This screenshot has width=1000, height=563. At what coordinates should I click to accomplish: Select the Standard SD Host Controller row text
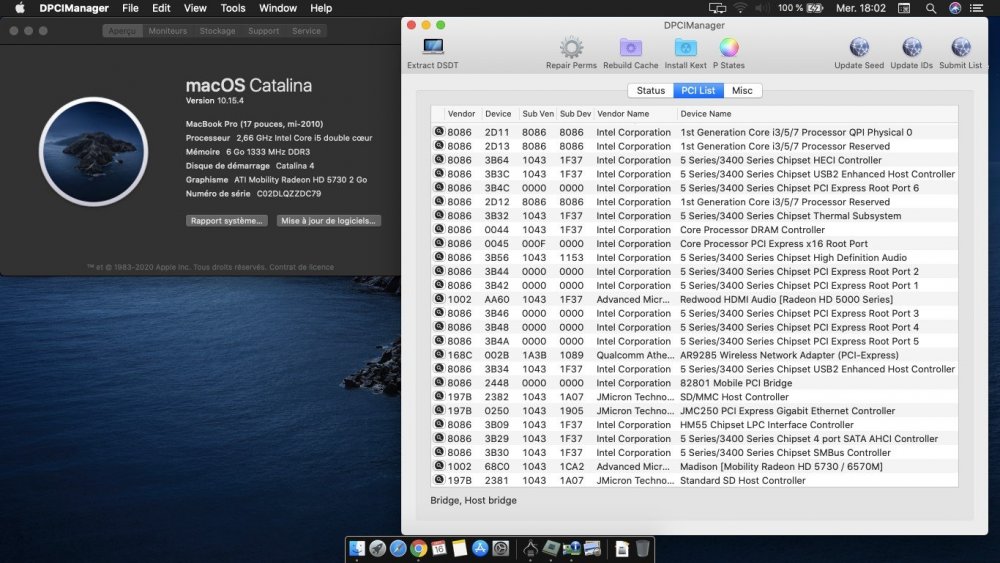point(742,480)
